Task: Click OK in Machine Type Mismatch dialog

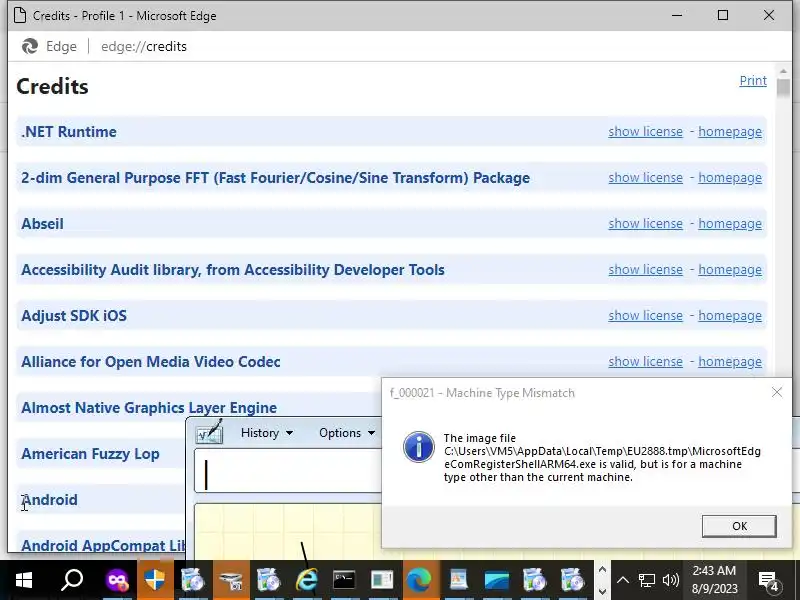Action: click(739, 526)
